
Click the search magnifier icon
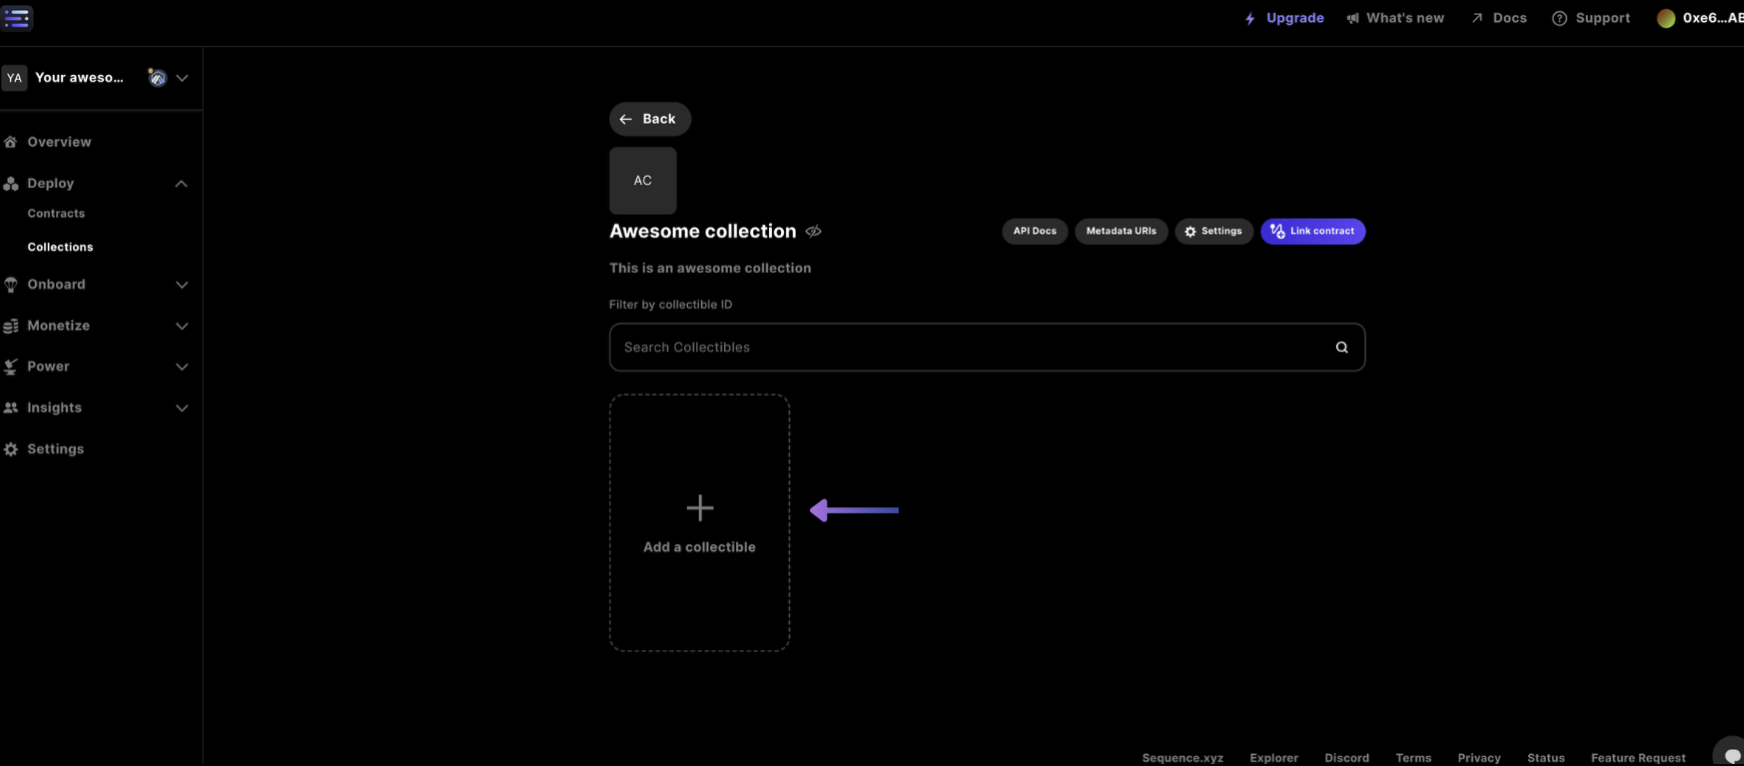tap(1341, 347)
